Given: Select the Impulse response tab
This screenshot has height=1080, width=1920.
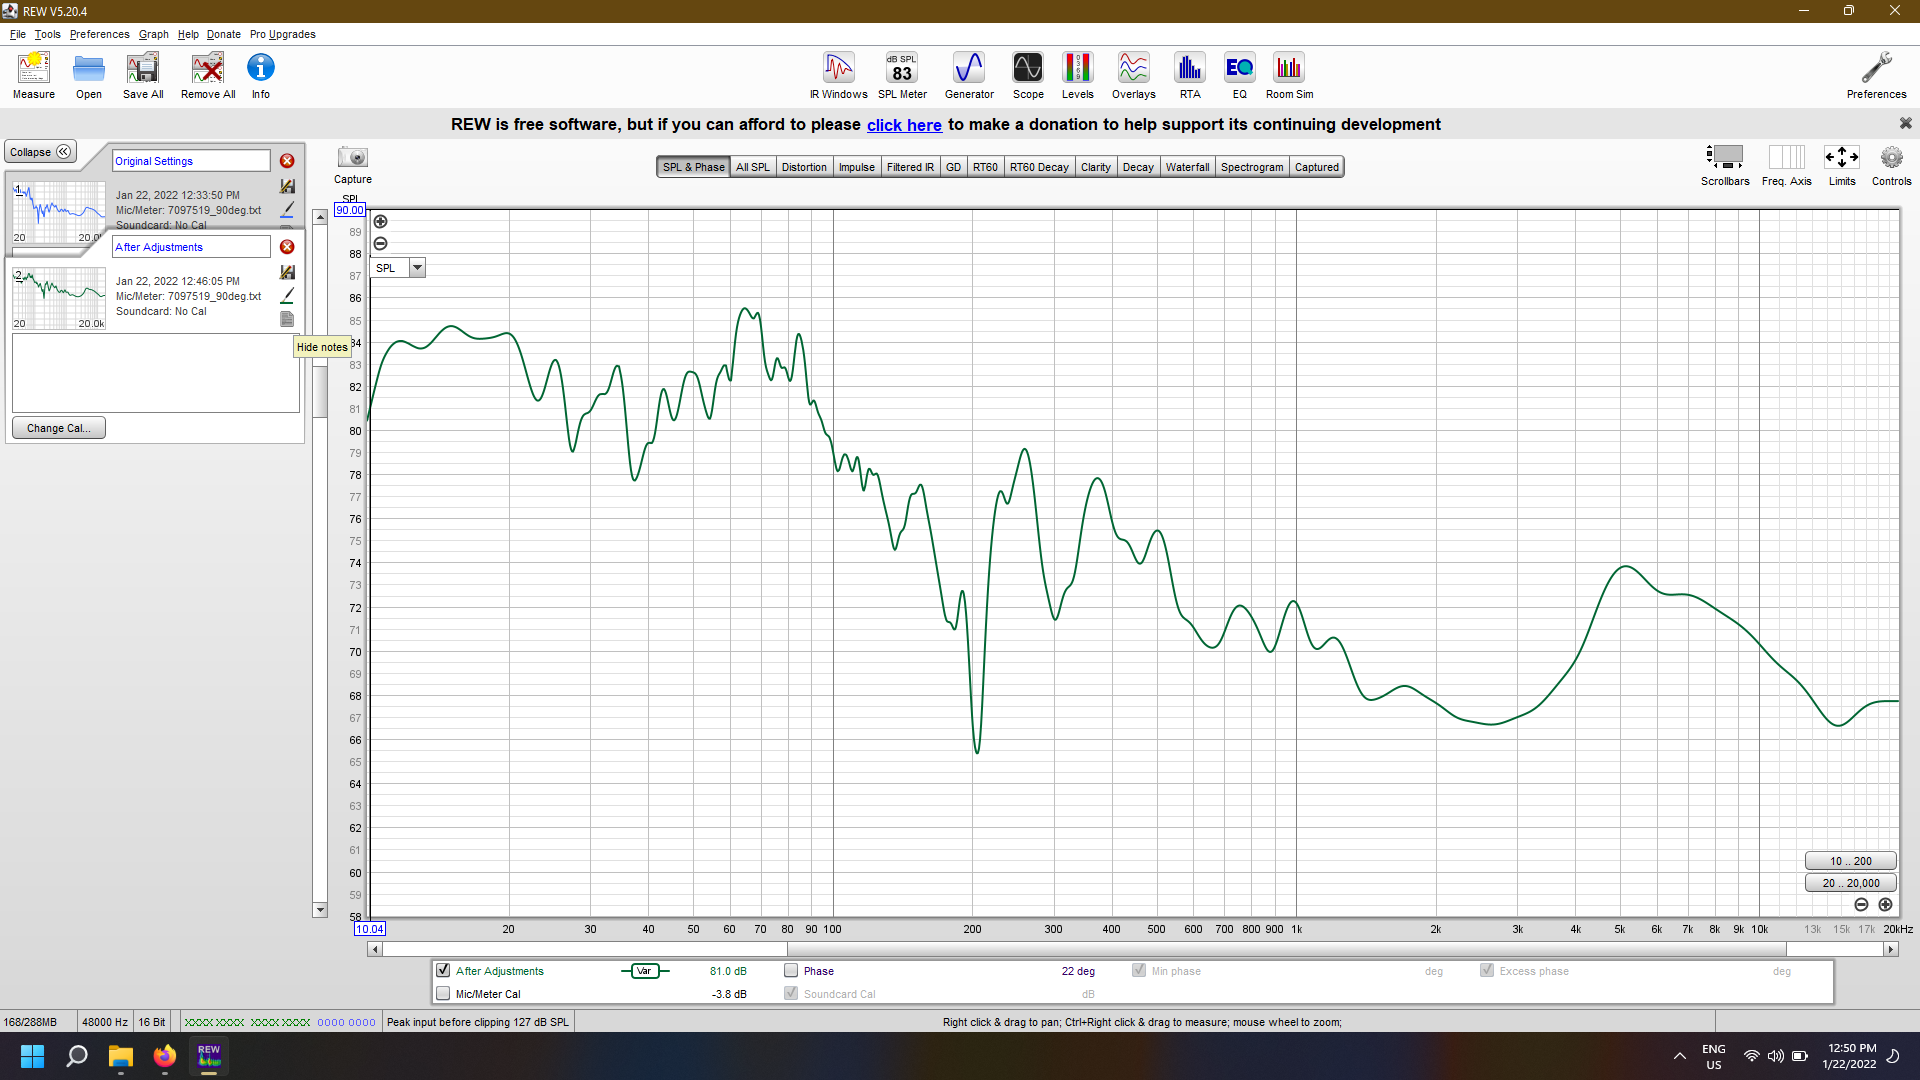Looking at the screenshot, I should pos(857,166).
